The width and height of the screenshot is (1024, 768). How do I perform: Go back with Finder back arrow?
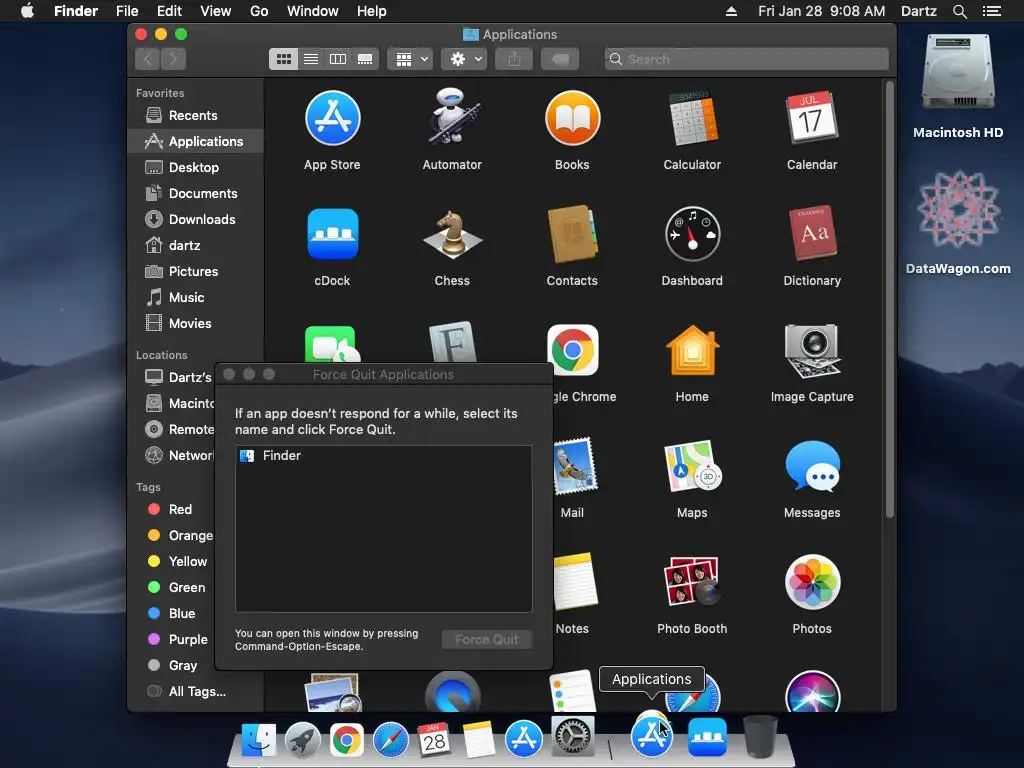tap(148, 59)
